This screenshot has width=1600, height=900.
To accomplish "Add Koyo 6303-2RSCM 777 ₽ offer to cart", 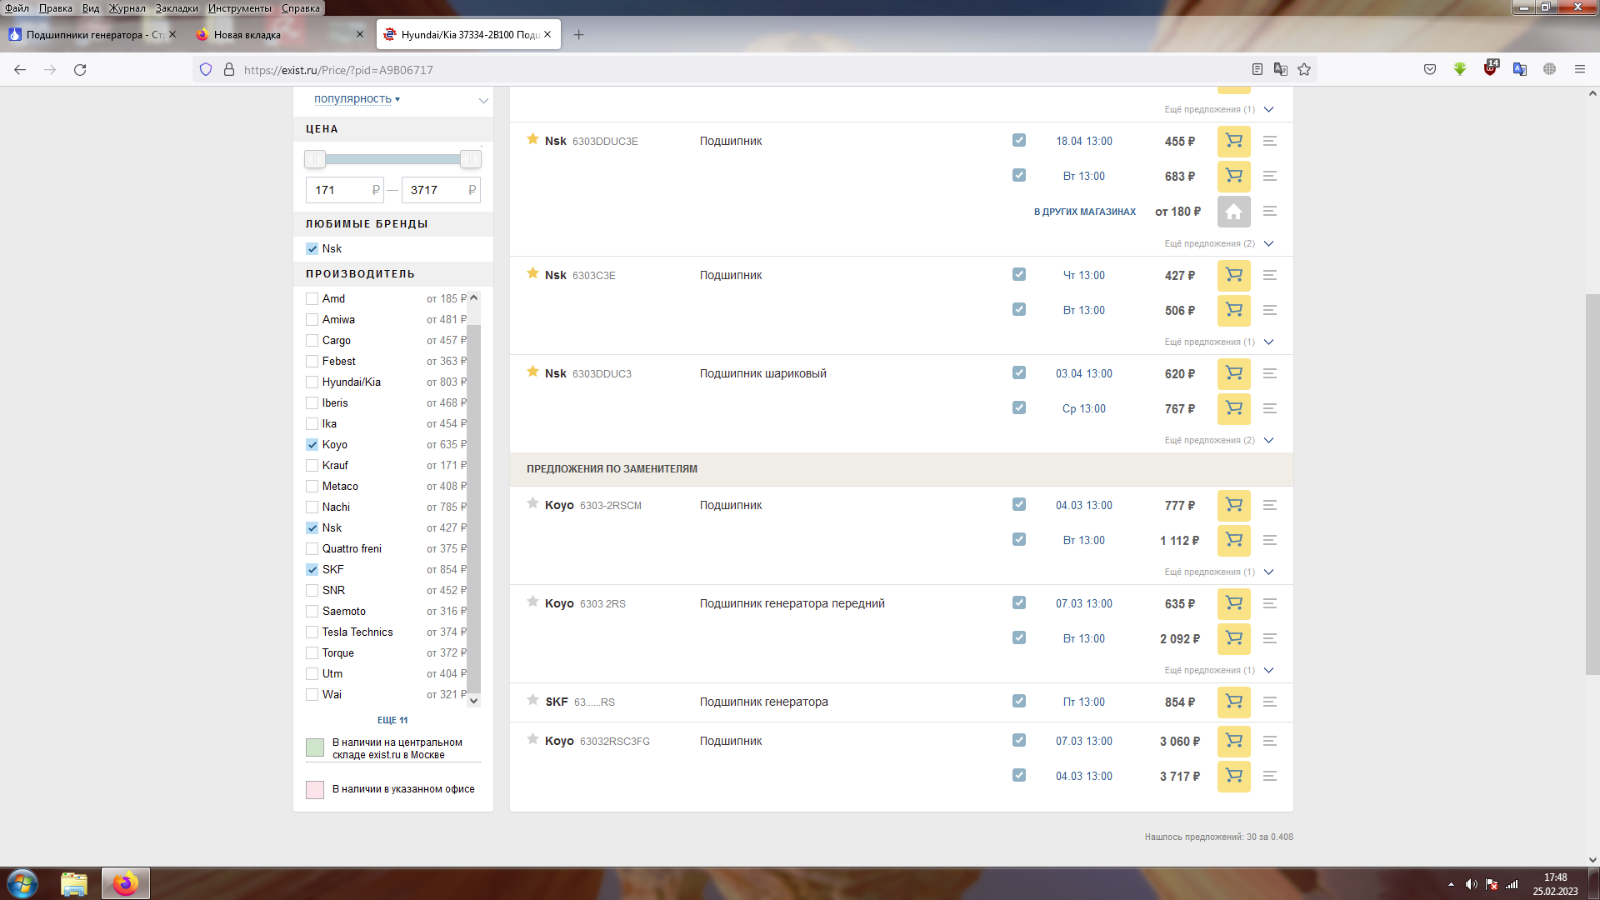I will pos(1234,505).
